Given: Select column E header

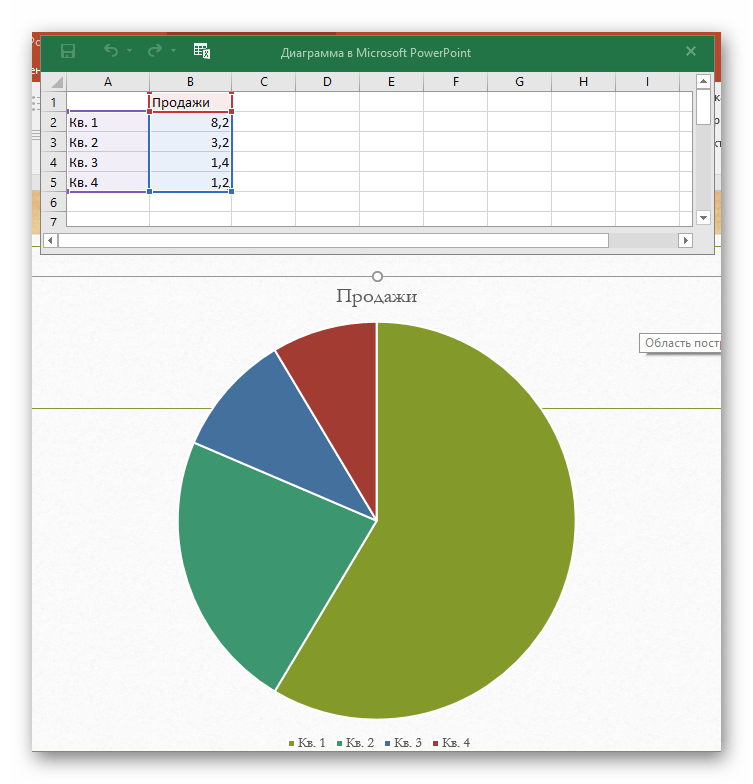Looking at the screenshot, I should coord(391,82).
